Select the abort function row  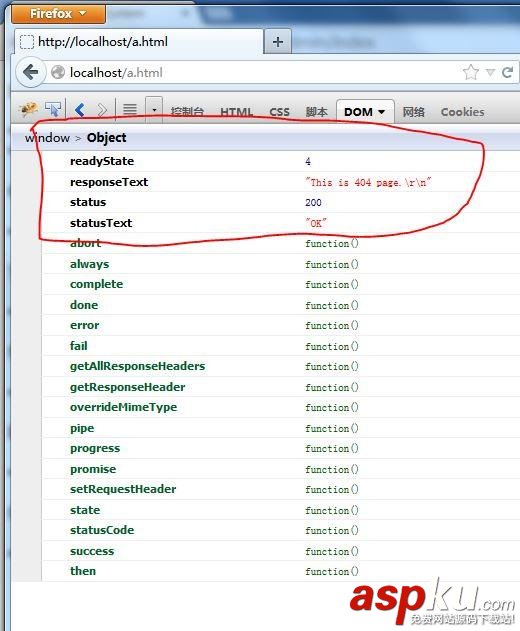pyautogui.click(x=281, y=243)
